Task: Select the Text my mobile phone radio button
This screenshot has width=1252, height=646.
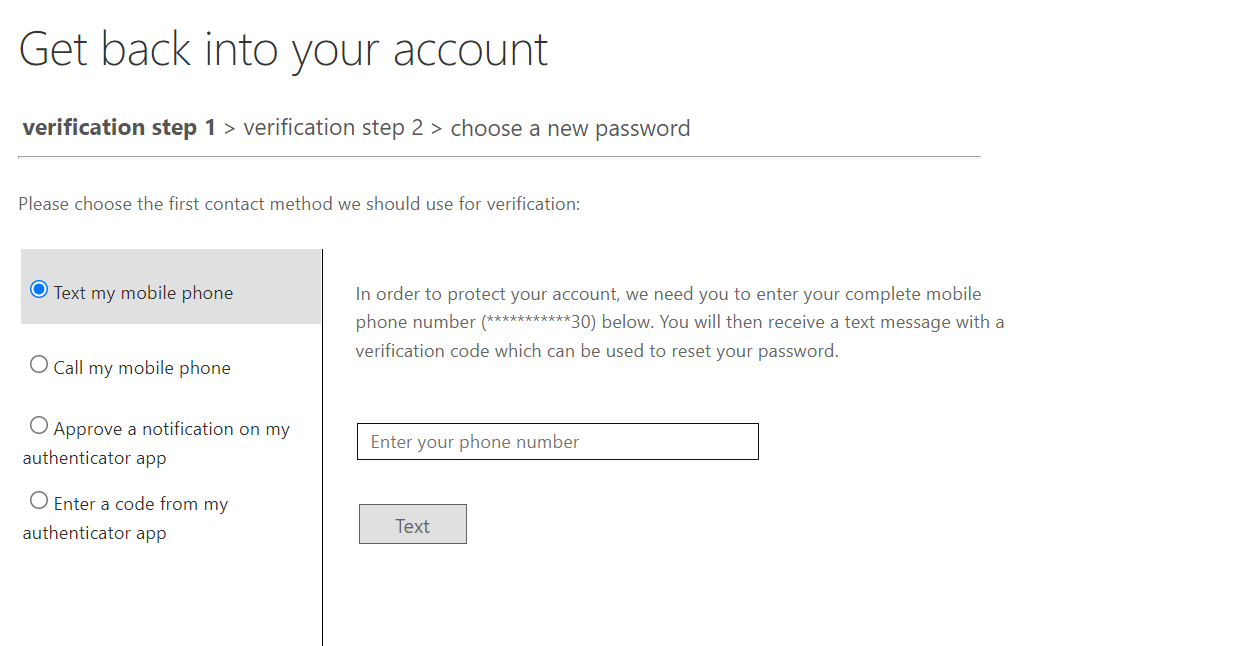Action: pyautogui.click(x=39, y=290)
